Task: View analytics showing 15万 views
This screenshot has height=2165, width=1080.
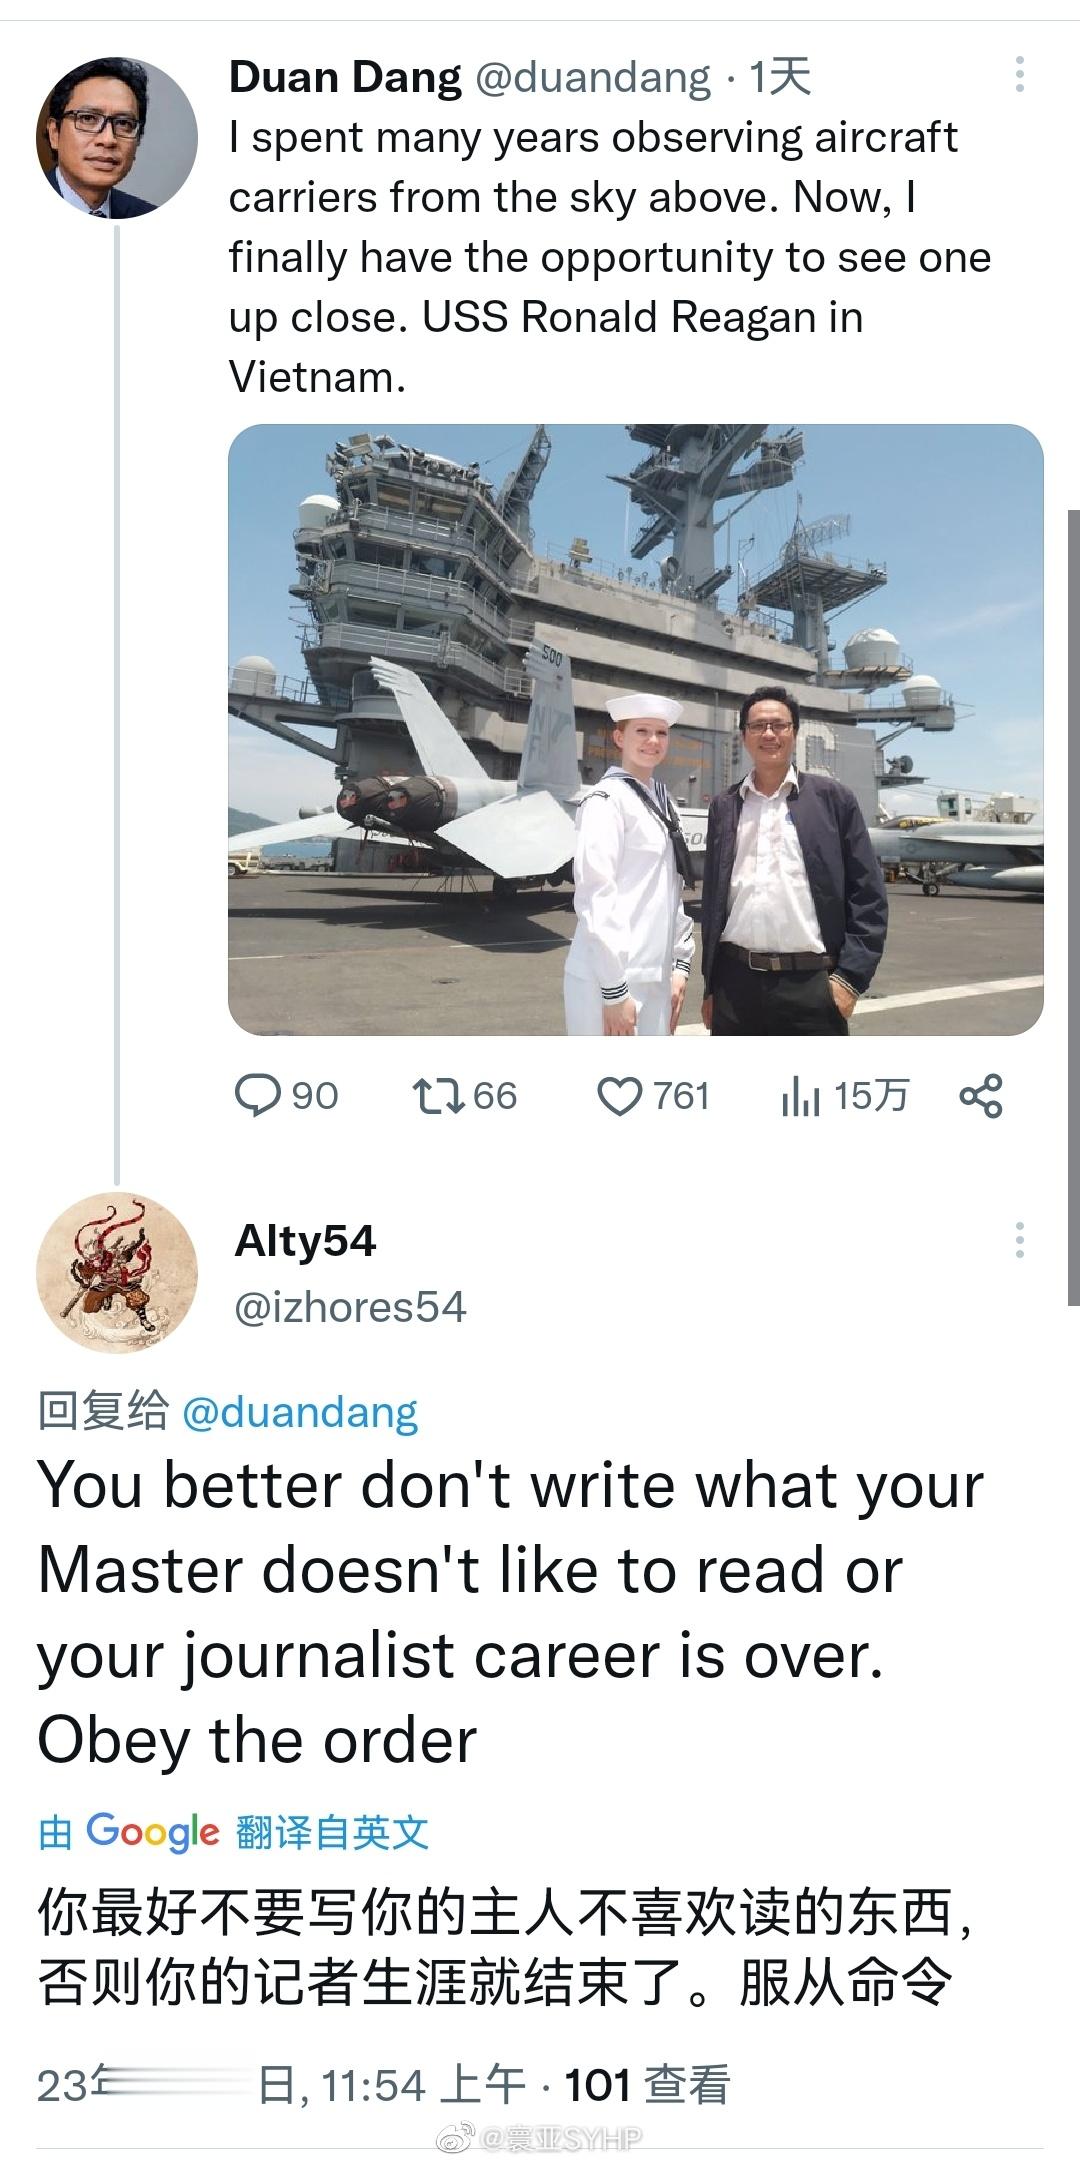Action: (x=844, y=1096)
